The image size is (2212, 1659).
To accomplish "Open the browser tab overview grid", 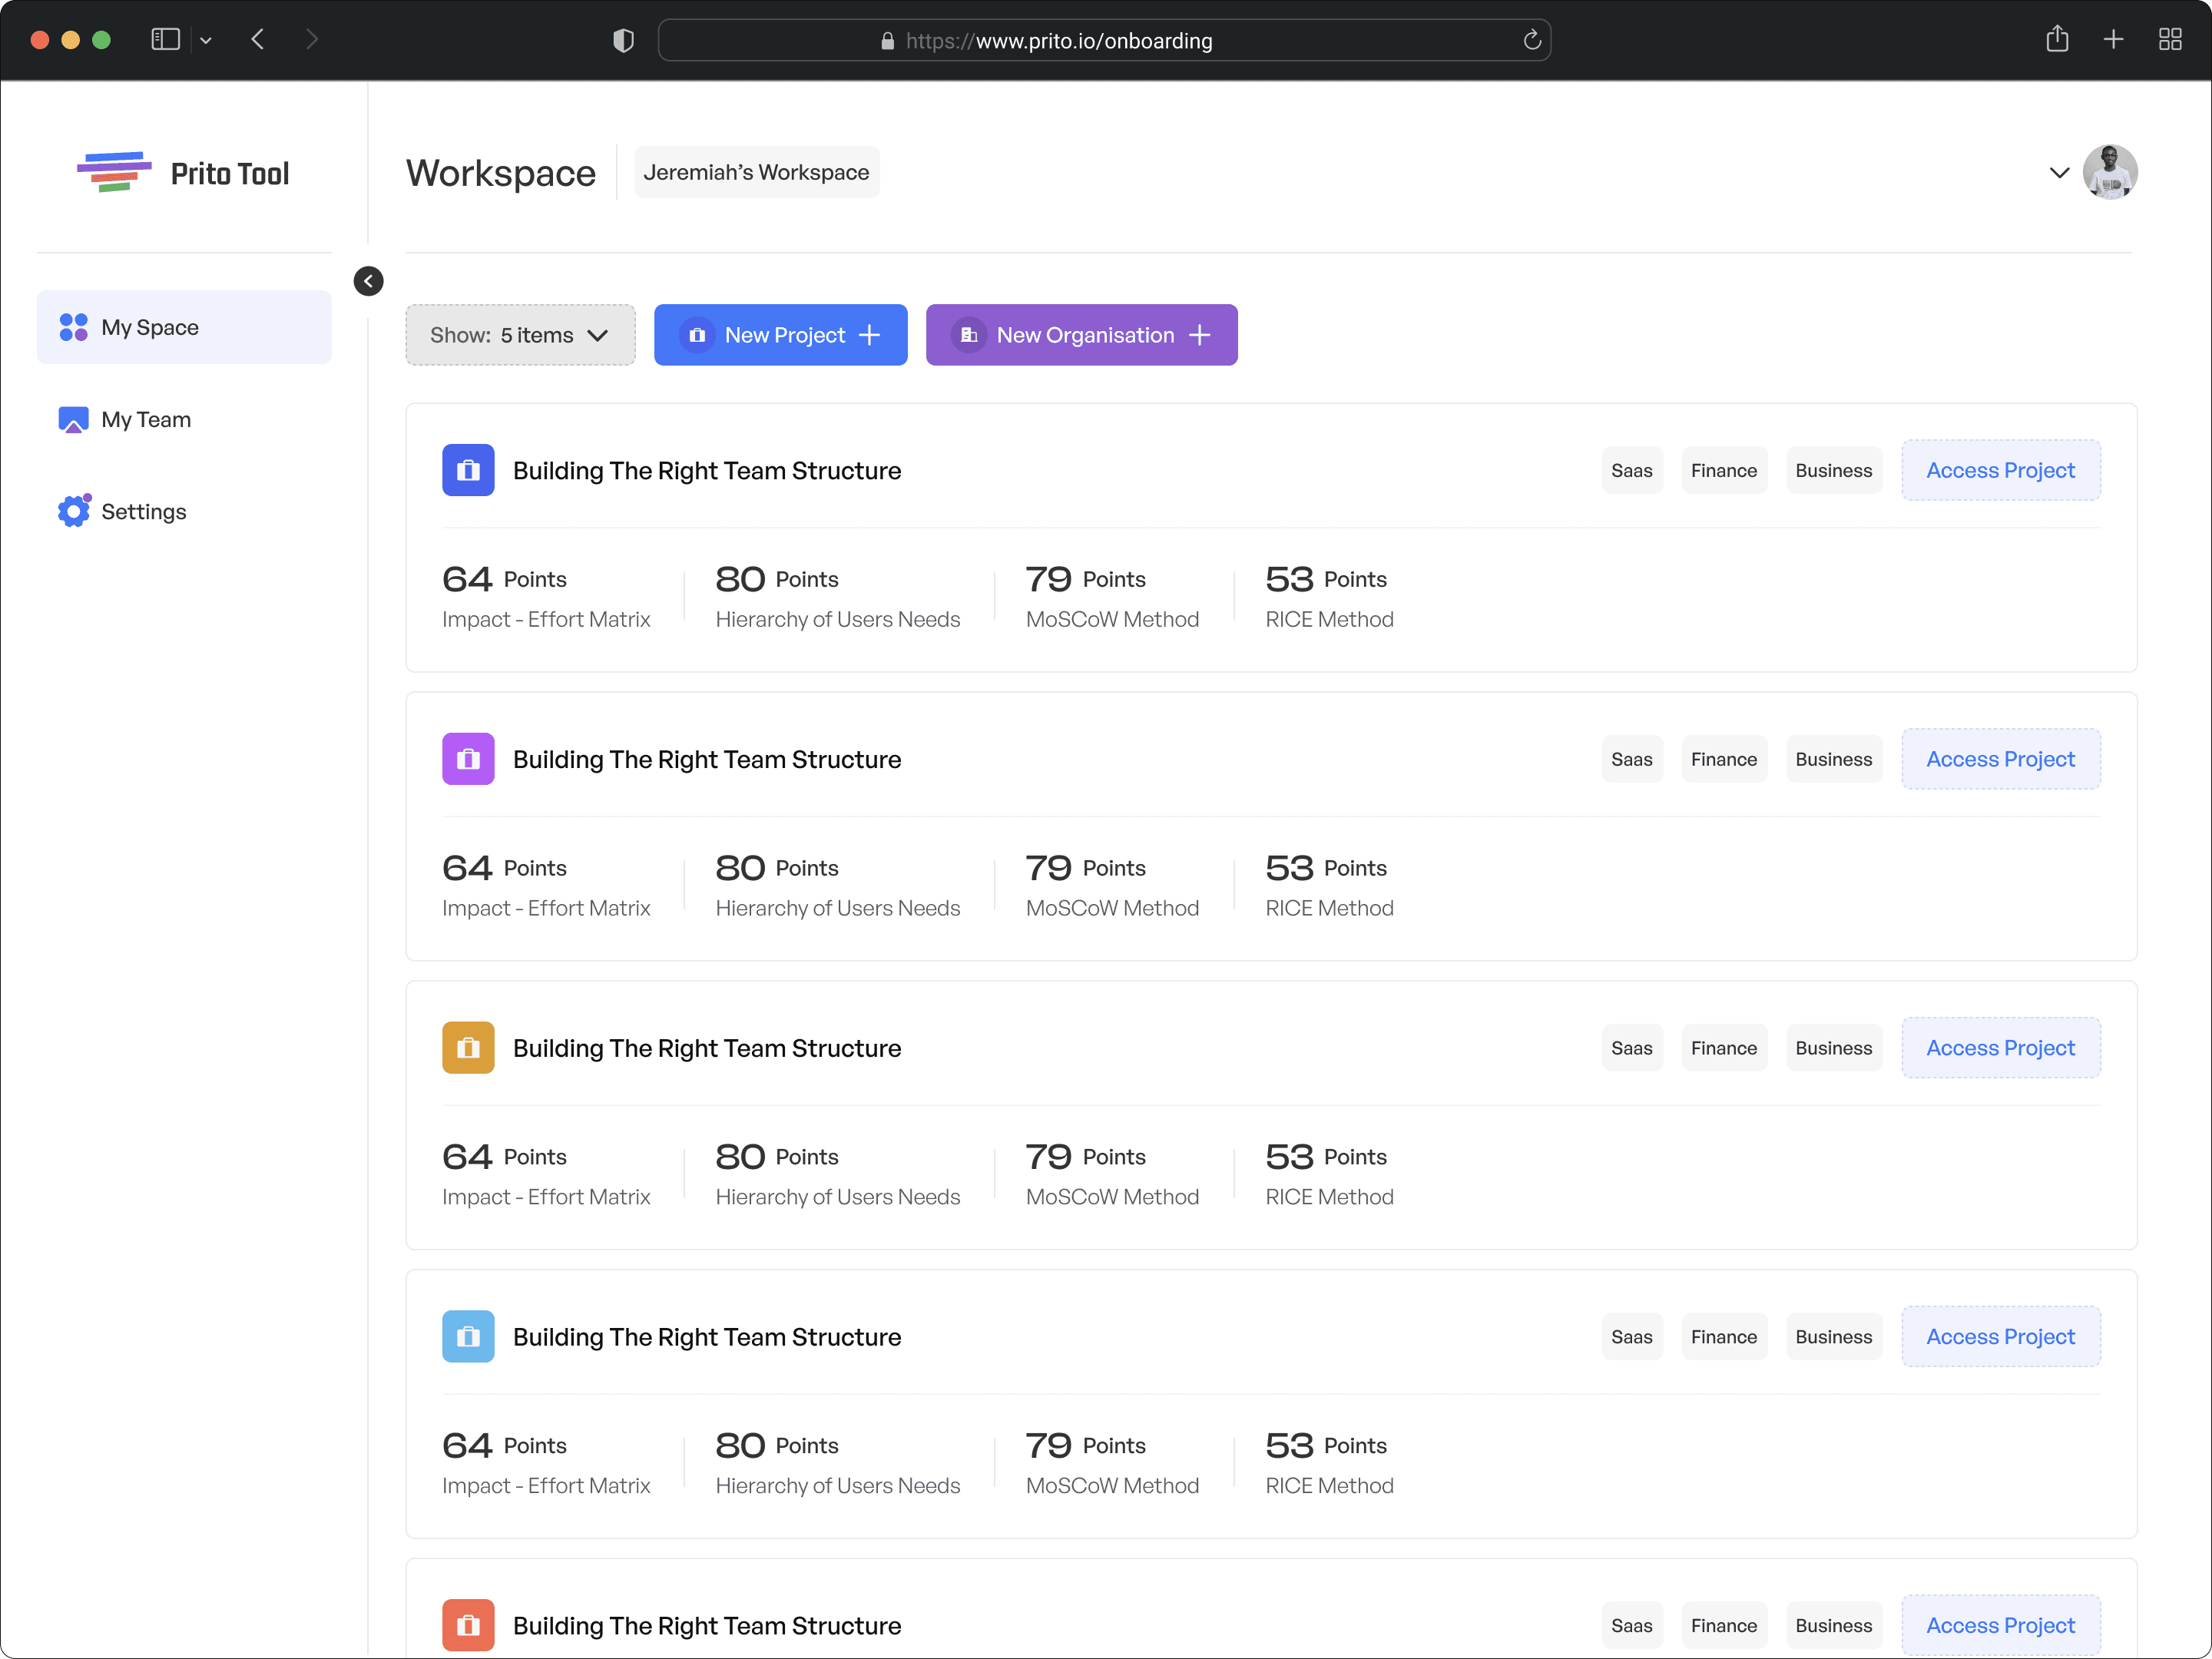I will click(x=2169, y=40).
